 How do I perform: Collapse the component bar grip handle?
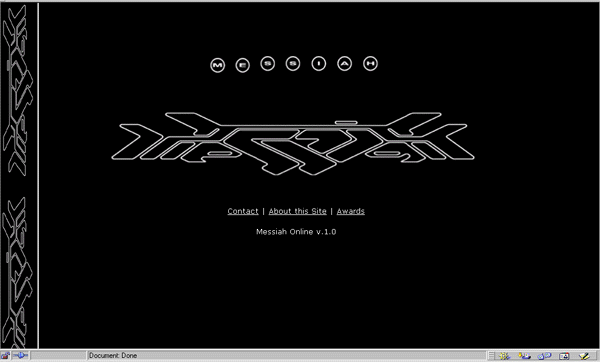(491, 356)
